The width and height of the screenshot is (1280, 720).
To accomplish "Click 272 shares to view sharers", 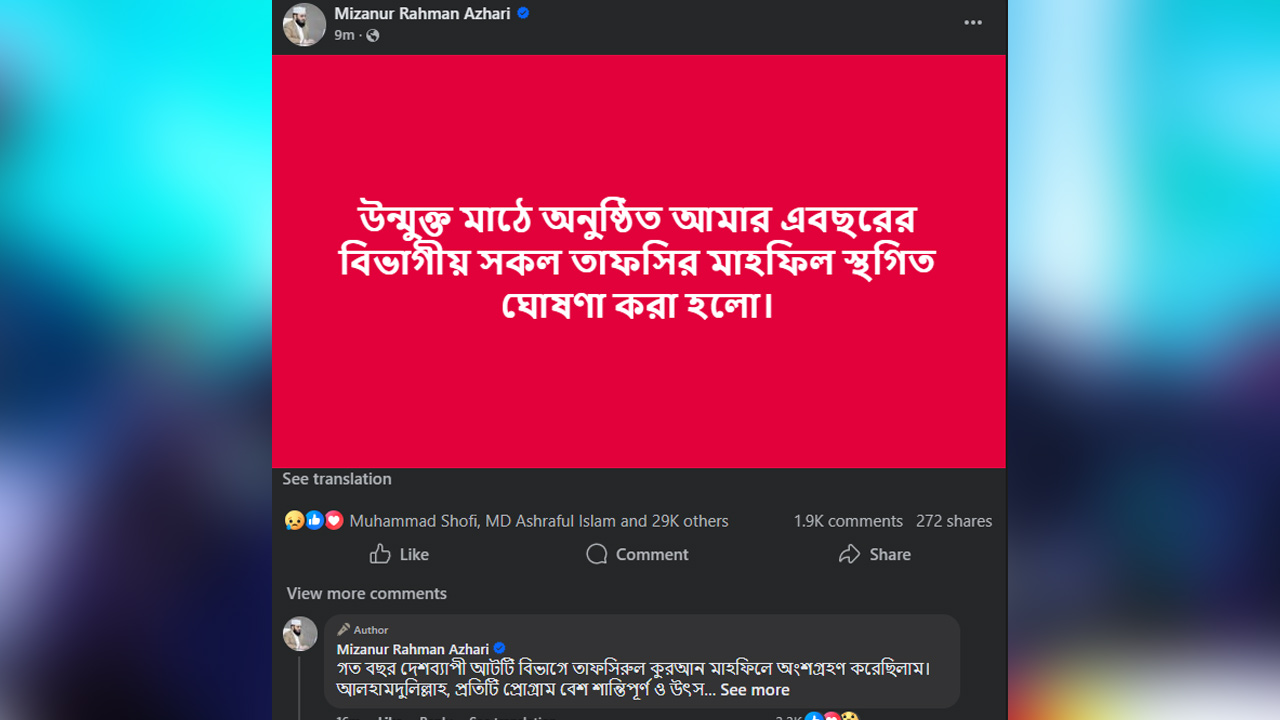I will (953, 520).
